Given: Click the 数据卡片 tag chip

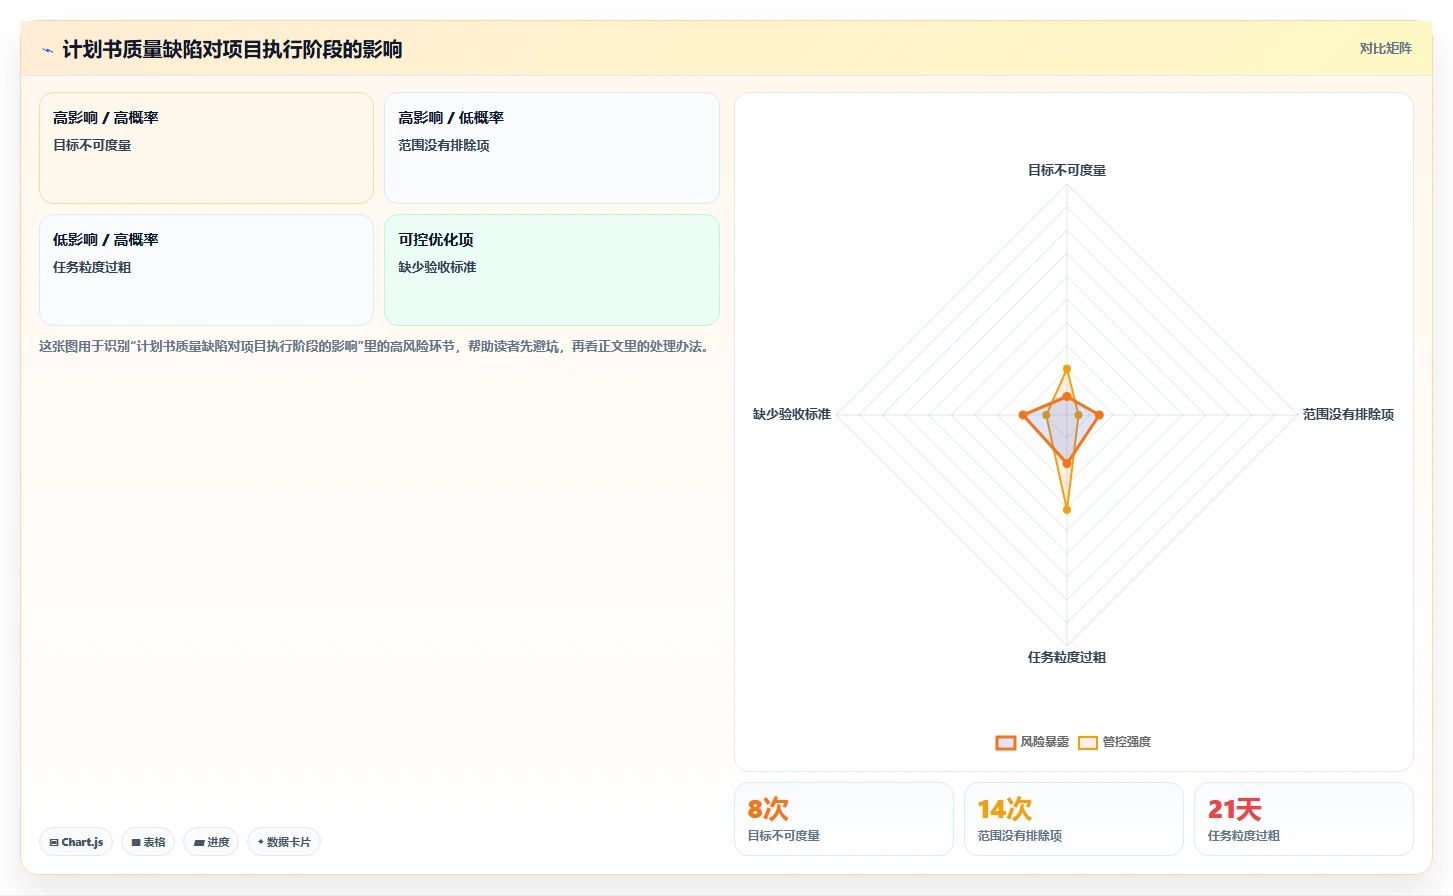Looking at the screenshot, I should tap(284, 842).
